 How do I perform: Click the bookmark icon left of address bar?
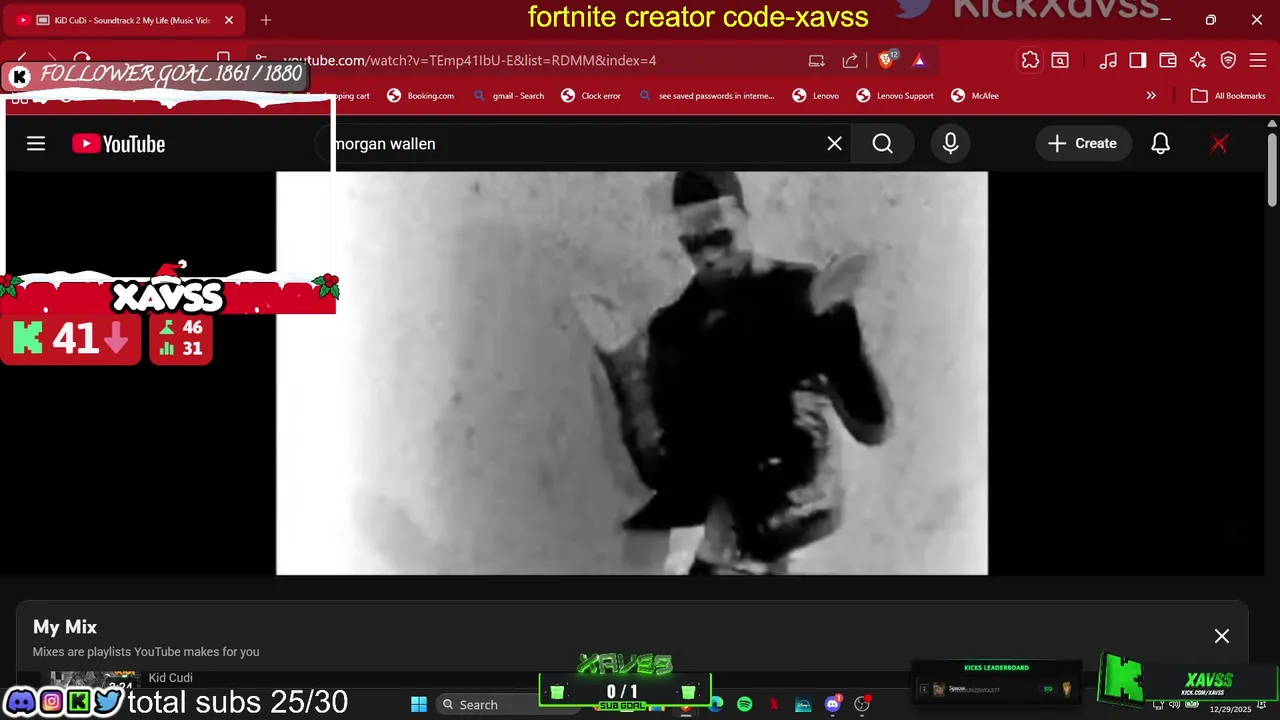point(223,59)
